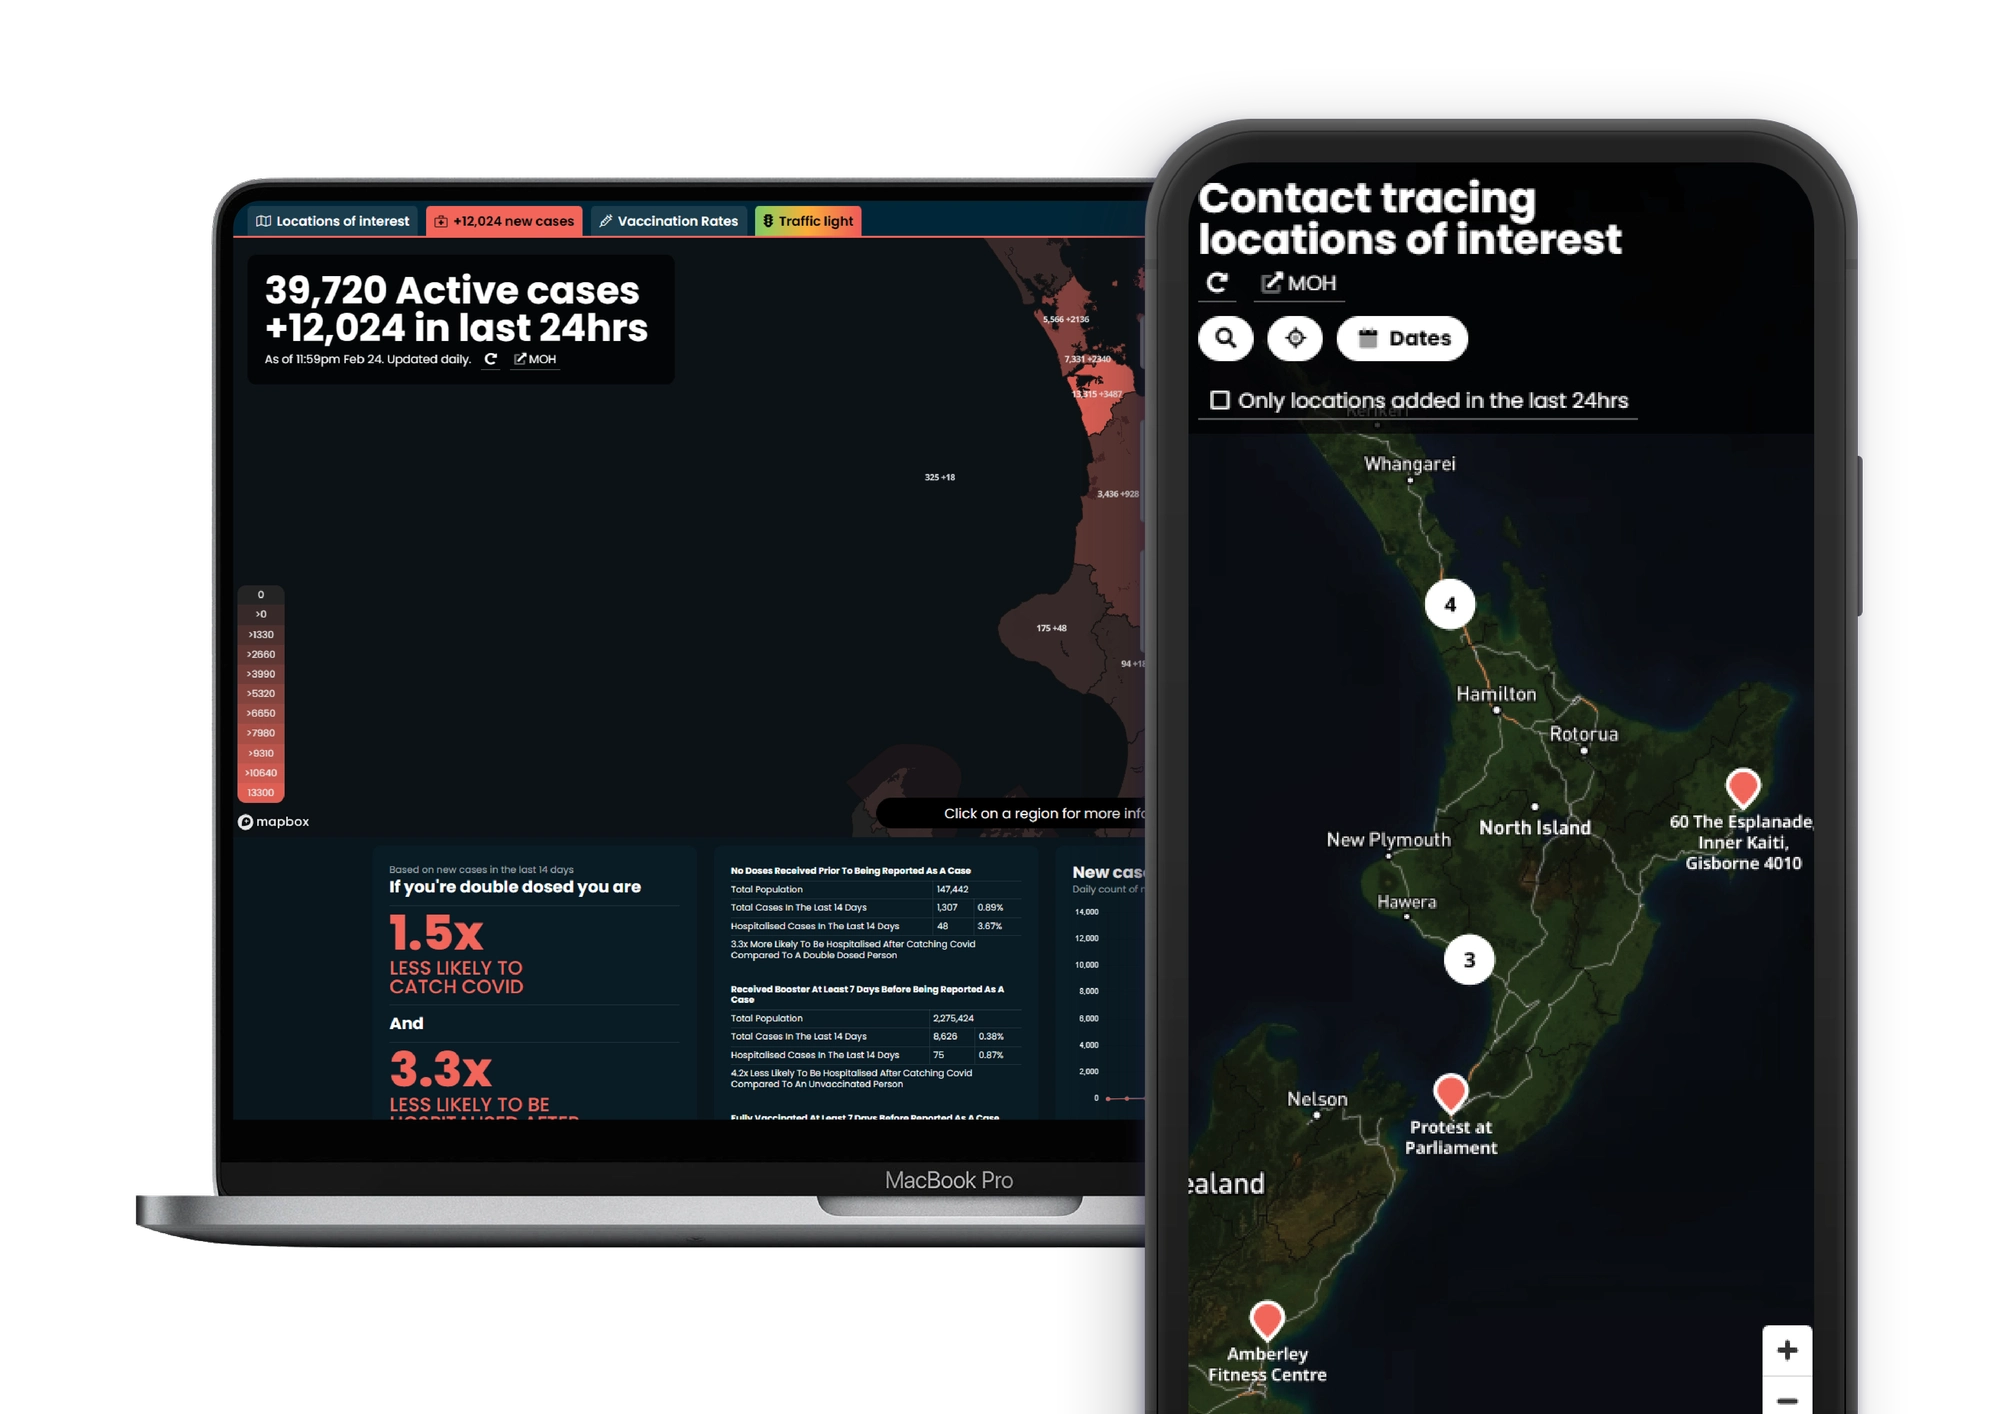
Task: Select the Amberley Fitness Centre pin
Action: point(1267,1319)
